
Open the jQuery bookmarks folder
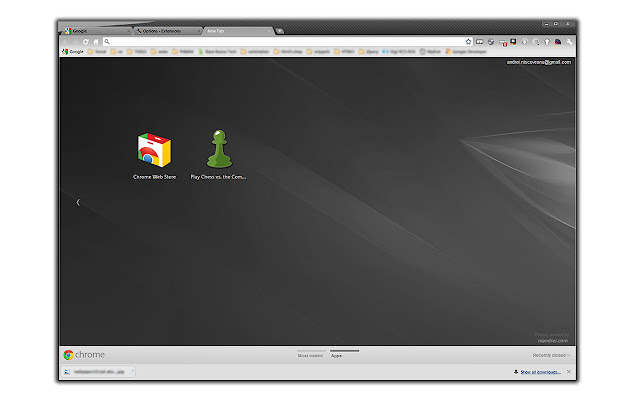369,51
